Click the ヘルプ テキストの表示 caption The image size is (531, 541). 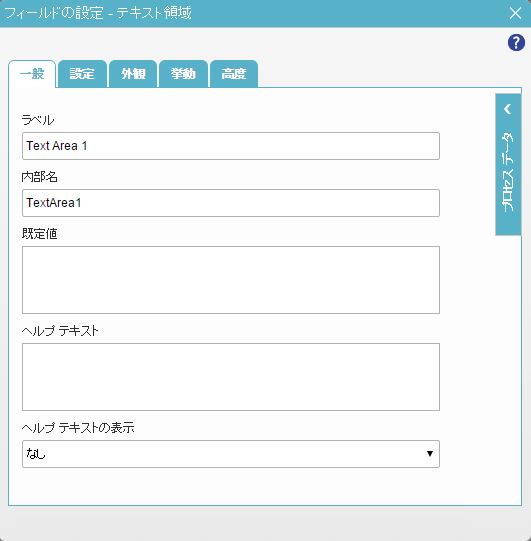click(x=78, y=428)
